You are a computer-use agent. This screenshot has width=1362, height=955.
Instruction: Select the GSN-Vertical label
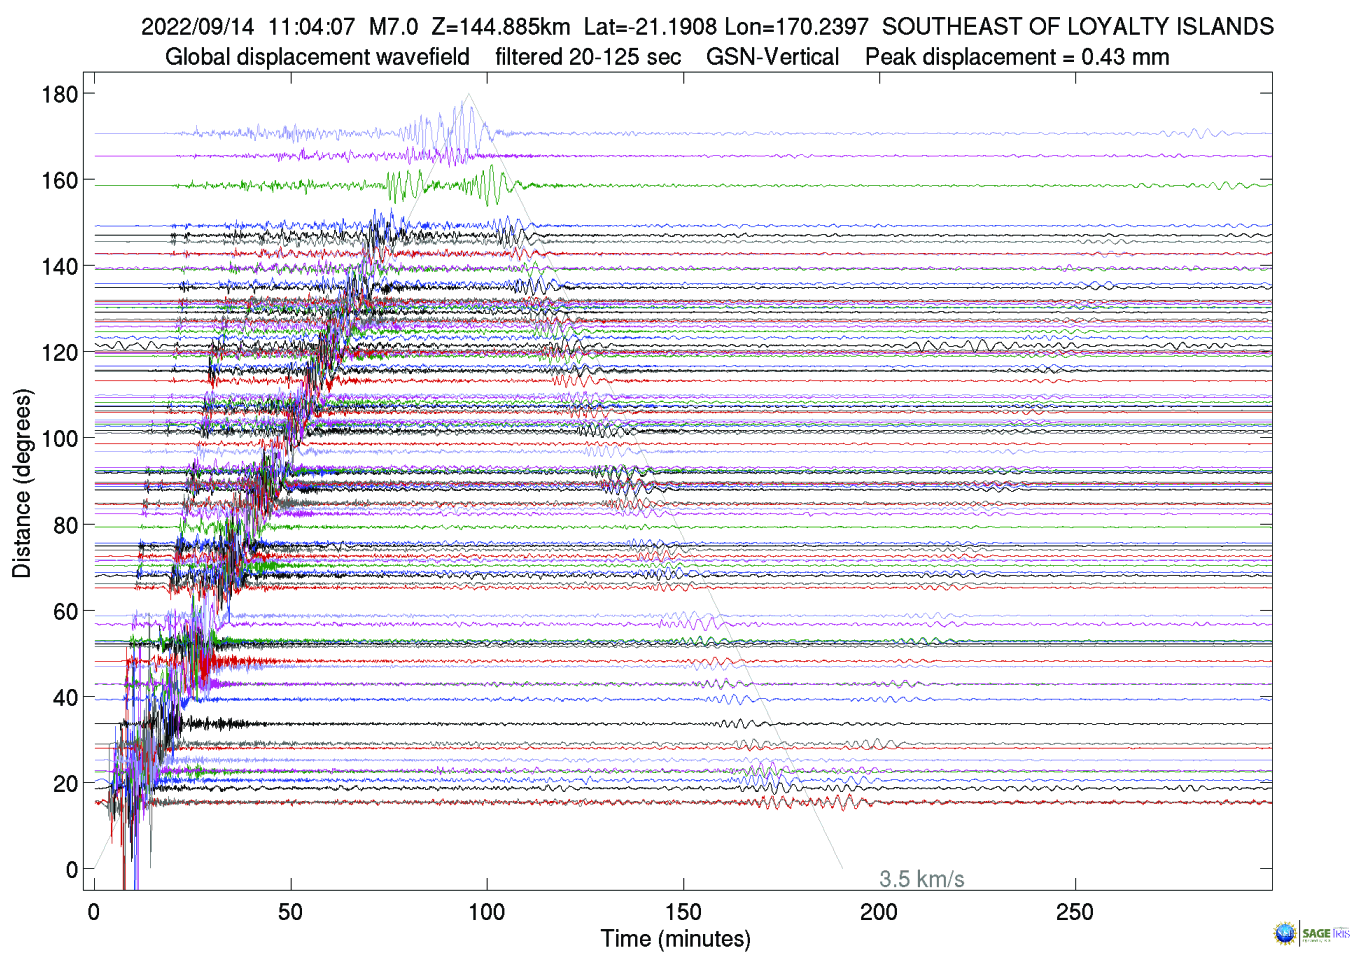pyautogui.click(x=772, y=57)
